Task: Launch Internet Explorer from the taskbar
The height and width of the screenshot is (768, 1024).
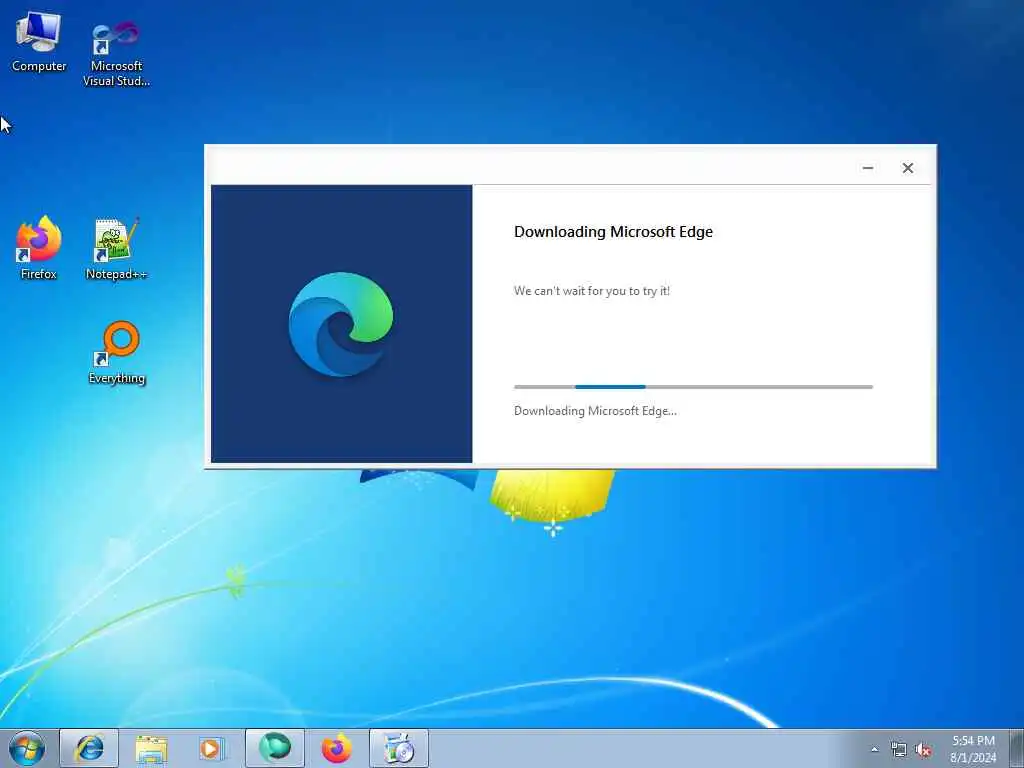Action: pos(89,748)
